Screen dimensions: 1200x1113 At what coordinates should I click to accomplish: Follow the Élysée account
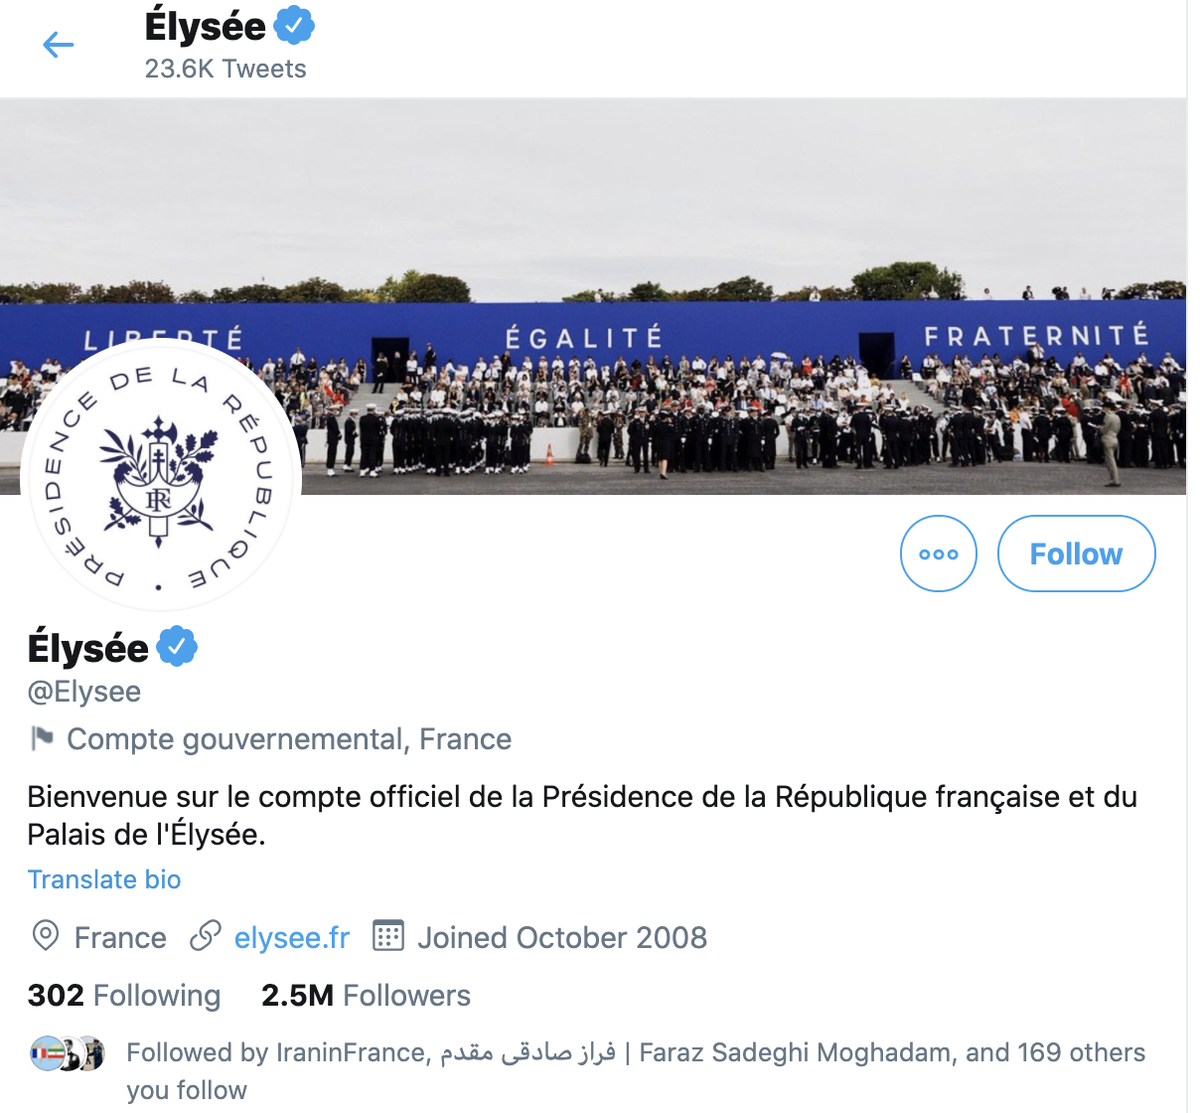tap(1076, 553)
